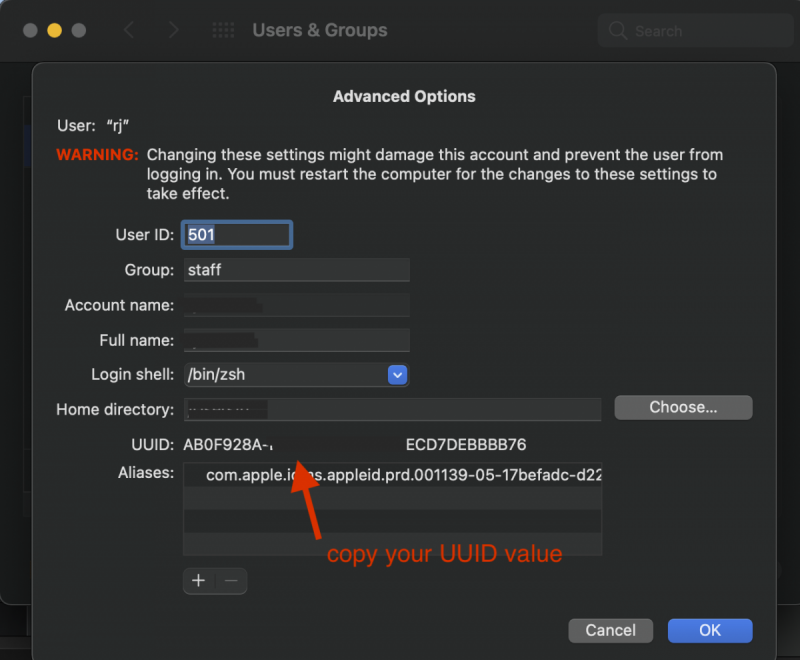Click the User ID field
The height and width of the screenshot is (660, 800).
pos(237,235)
